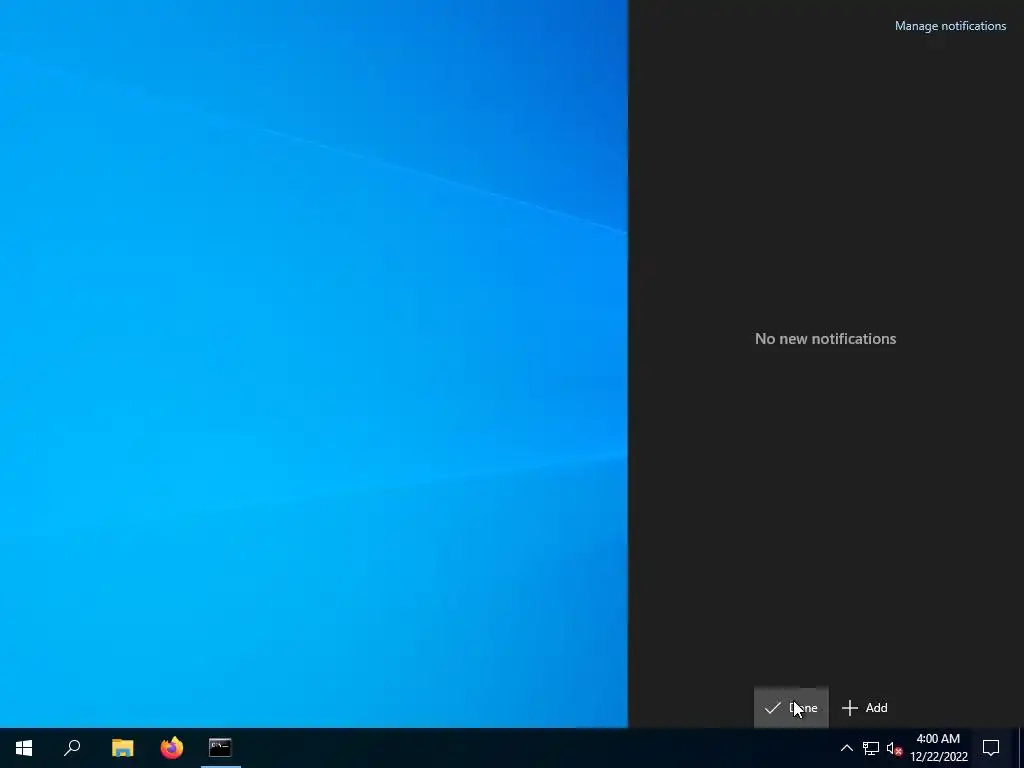
Task: Open Firefox from the taskbar
Action: tap(172, 748)
